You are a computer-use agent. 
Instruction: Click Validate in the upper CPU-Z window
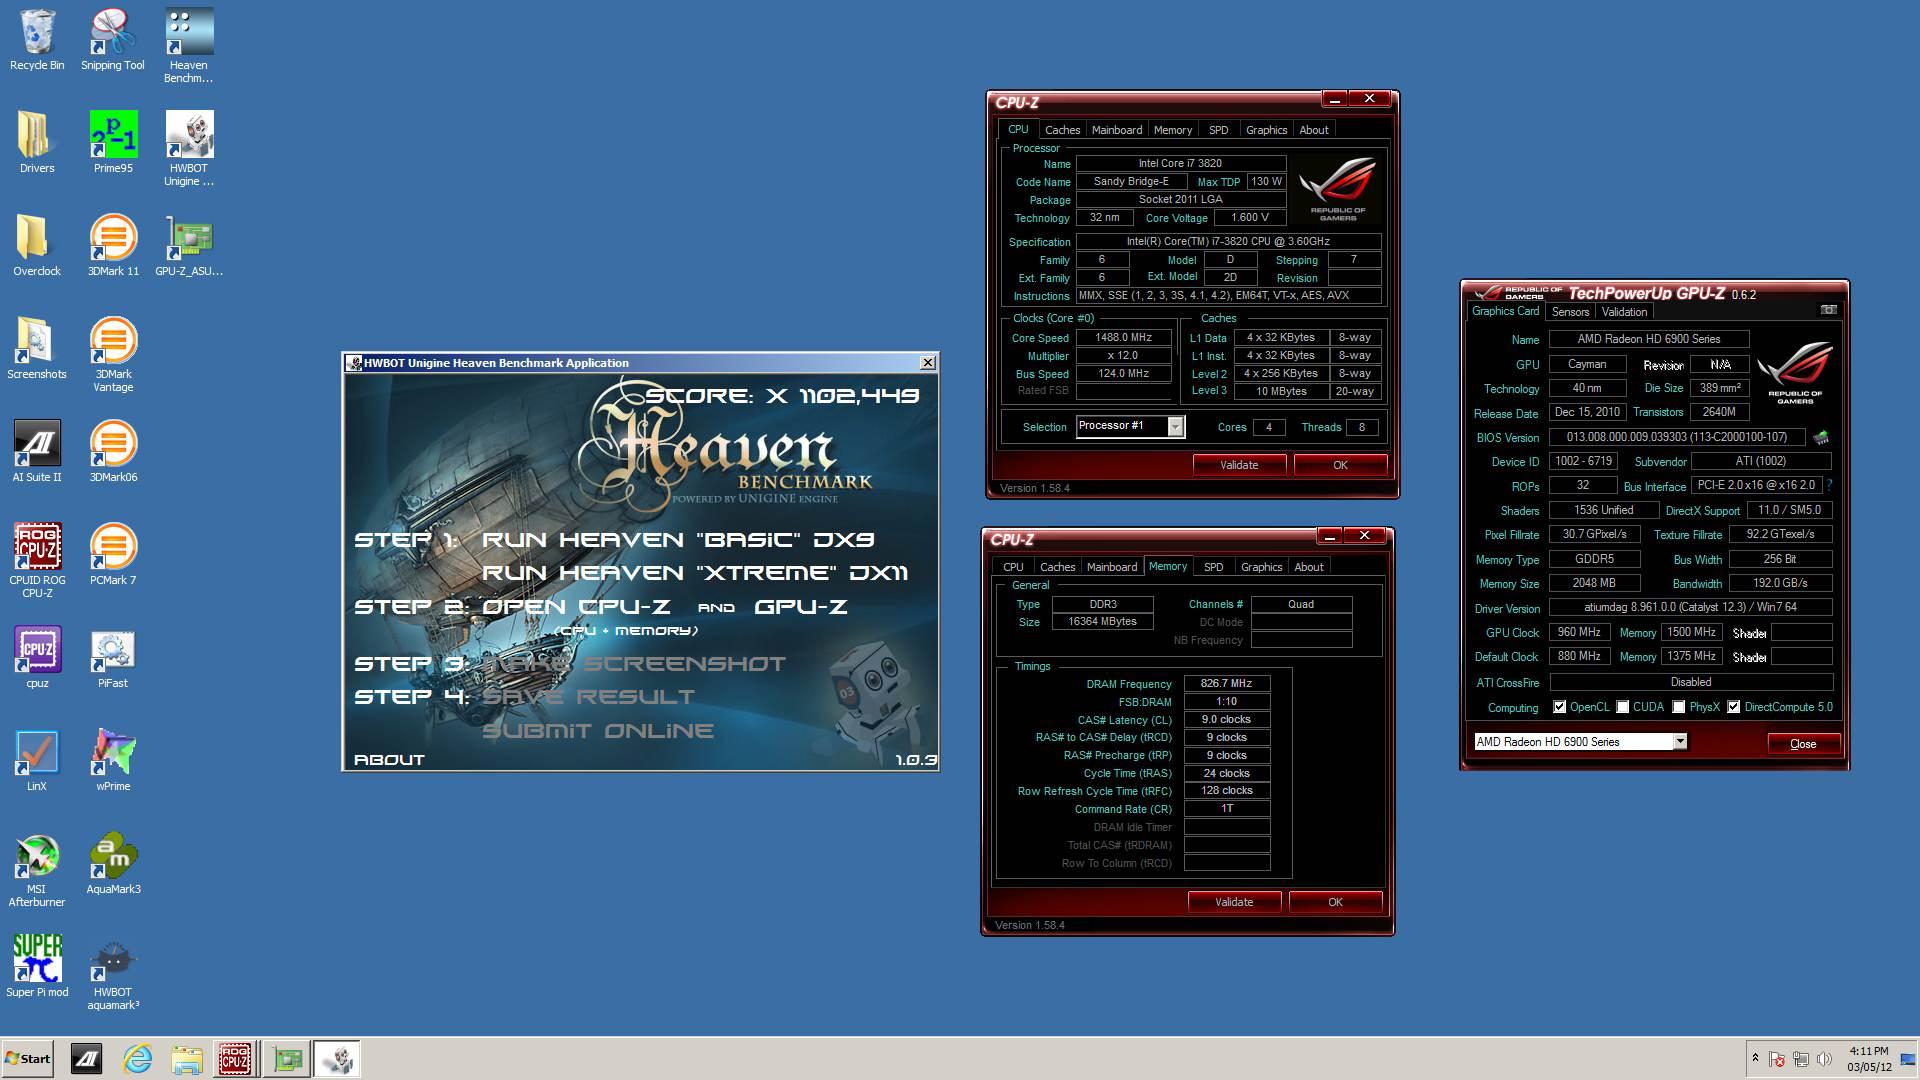tap(1239, 465)
